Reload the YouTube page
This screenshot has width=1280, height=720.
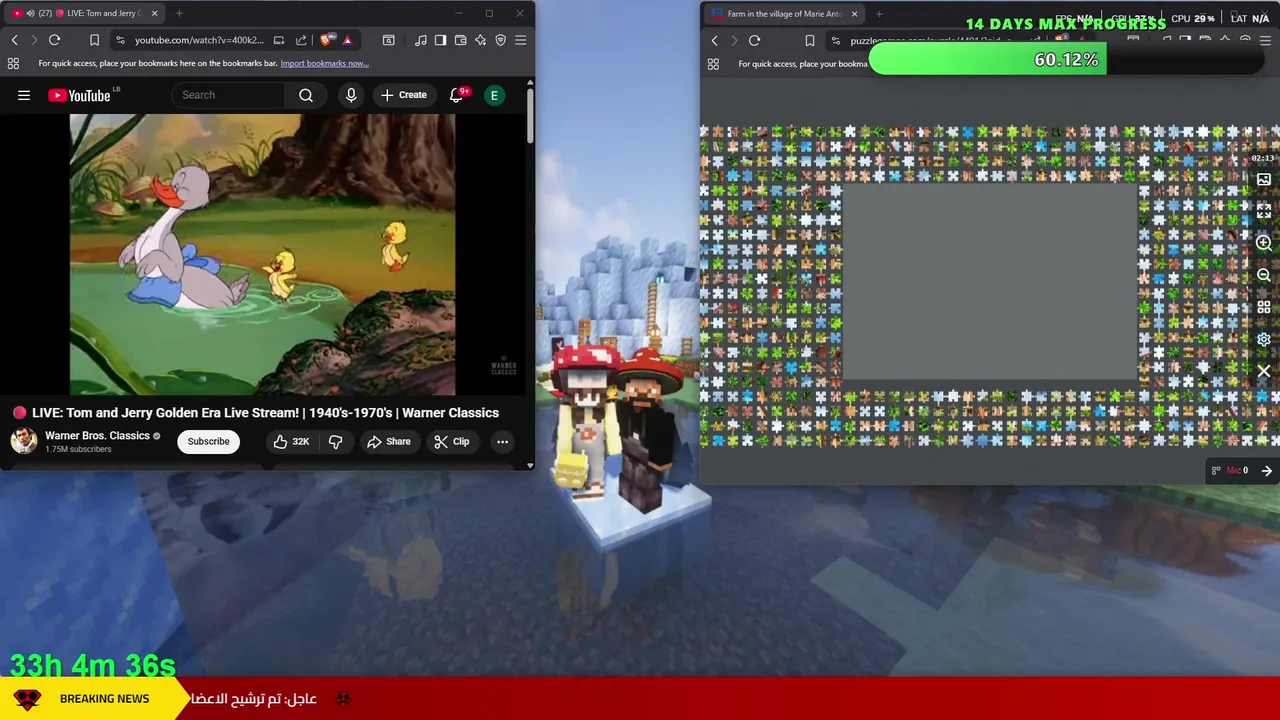coord(55,40)
